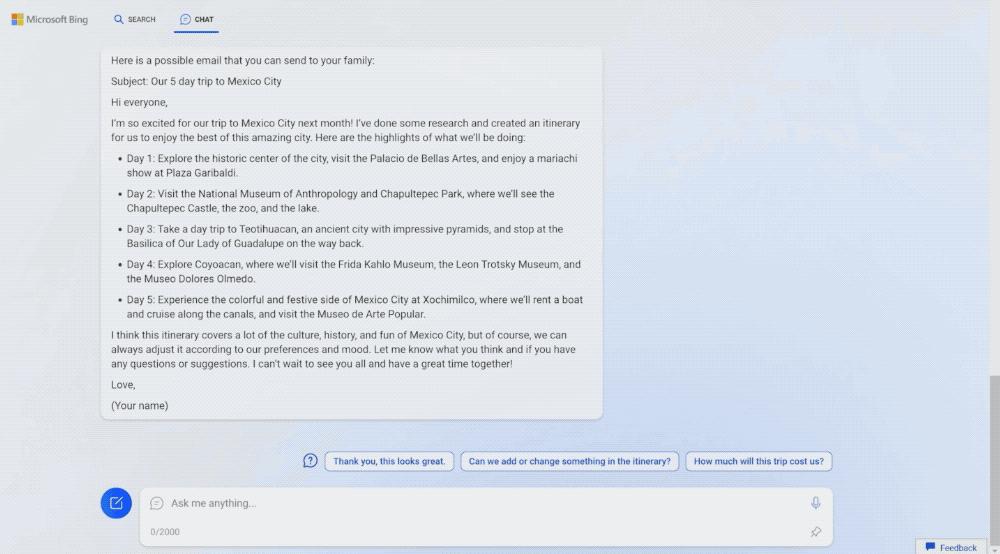
Task: Open the Feedback button at bottom right
Action: click(951, 547)
